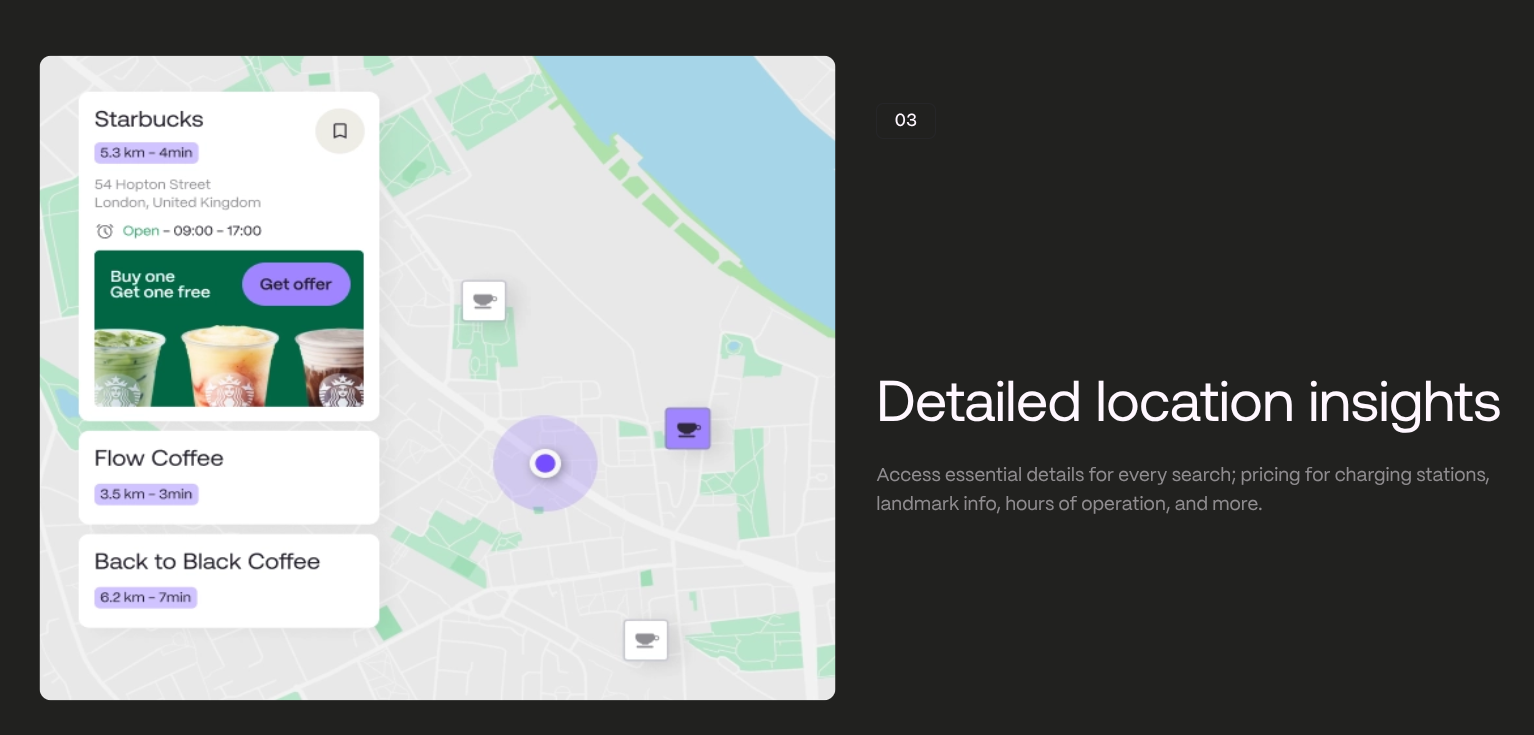Click the 03 step number badge
This screenshot has height=735, width=1534.
coord(905,120)
